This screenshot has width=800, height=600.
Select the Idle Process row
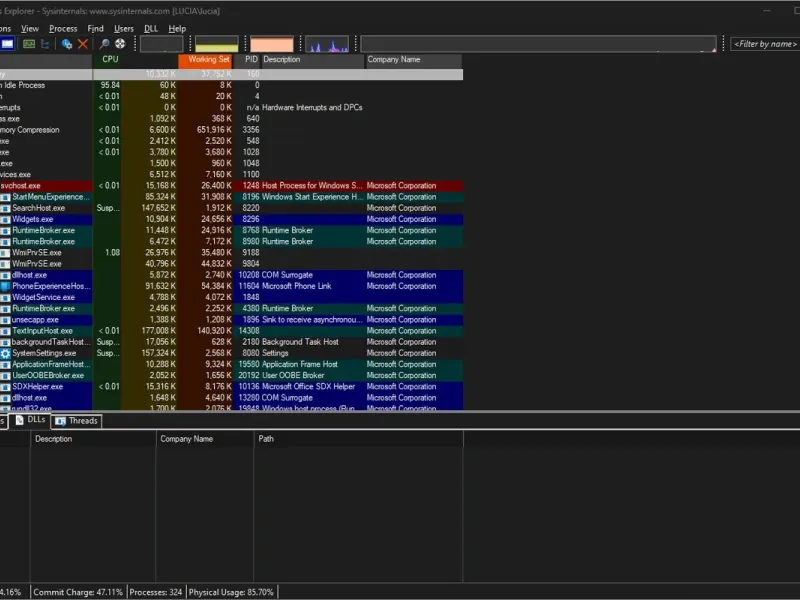(x=231, y=85)
